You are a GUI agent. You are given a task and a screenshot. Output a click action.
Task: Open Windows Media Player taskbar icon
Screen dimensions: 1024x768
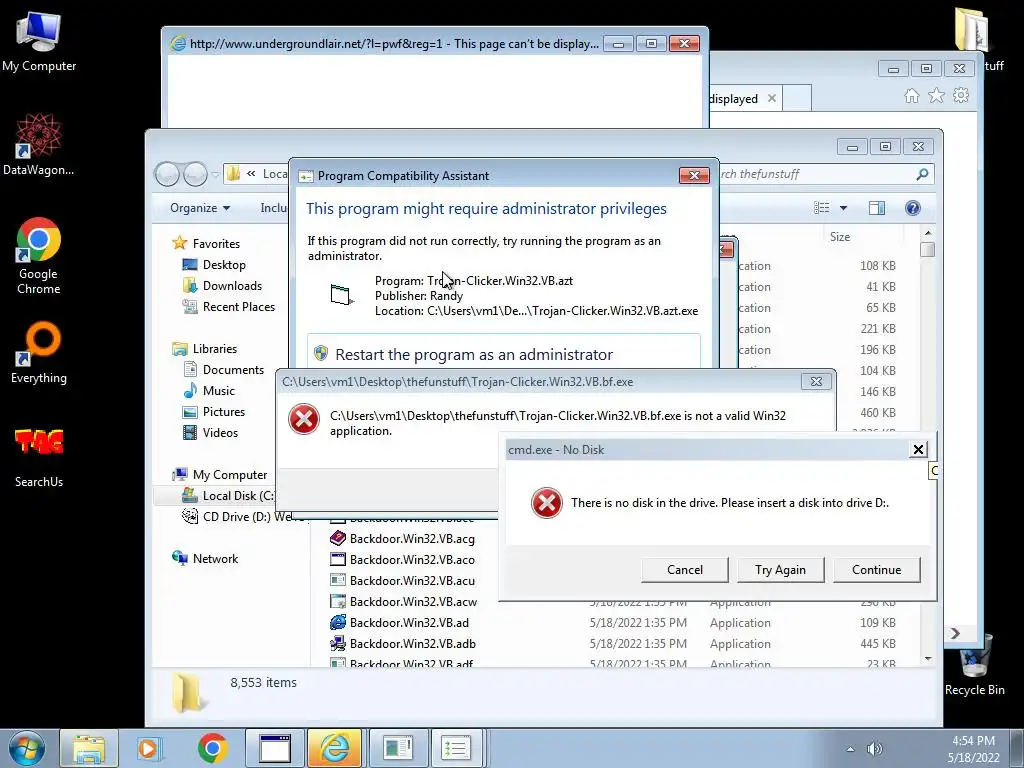click(148, 748)
